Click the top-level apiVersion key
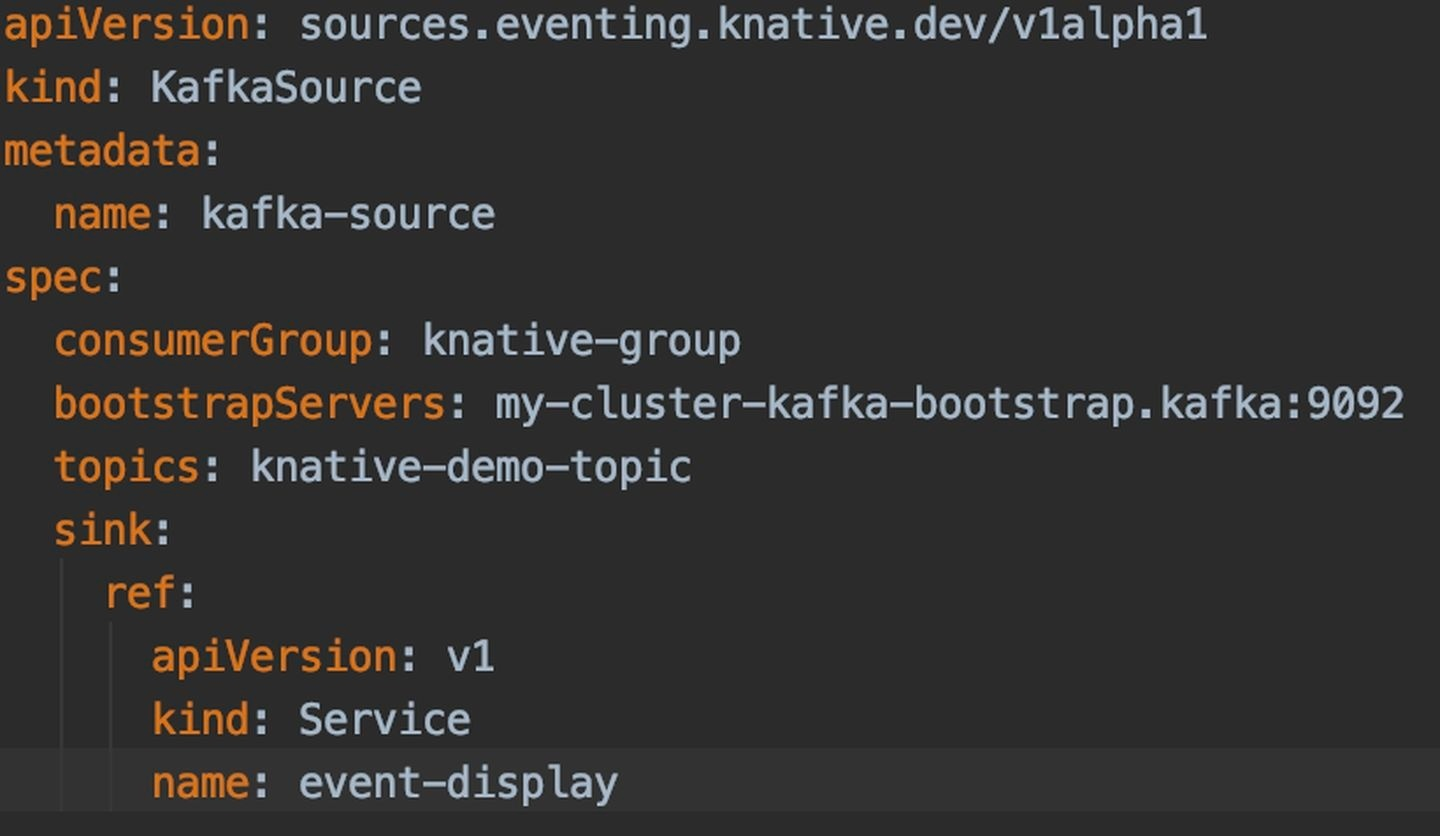This screenshot has width=1440, height=836. (125, 25)
